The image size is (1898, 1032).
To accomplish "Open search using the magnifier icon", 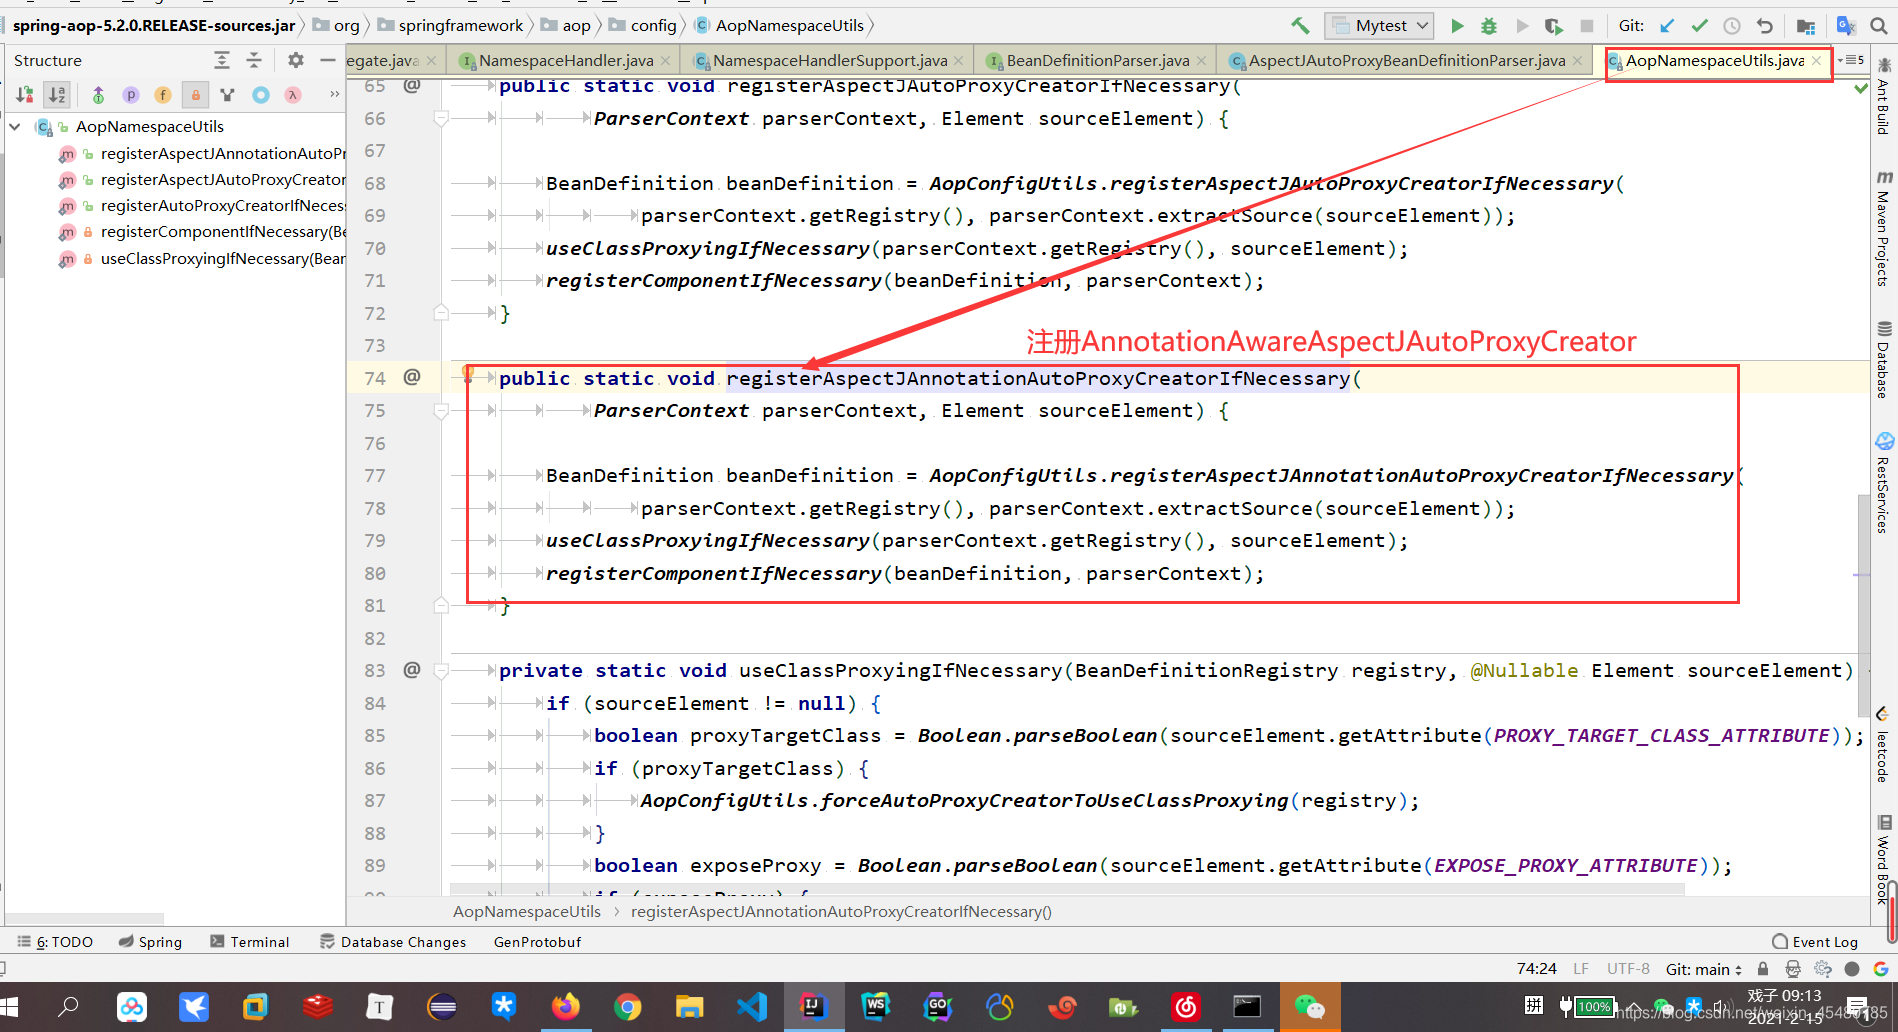I will 1879,25.
